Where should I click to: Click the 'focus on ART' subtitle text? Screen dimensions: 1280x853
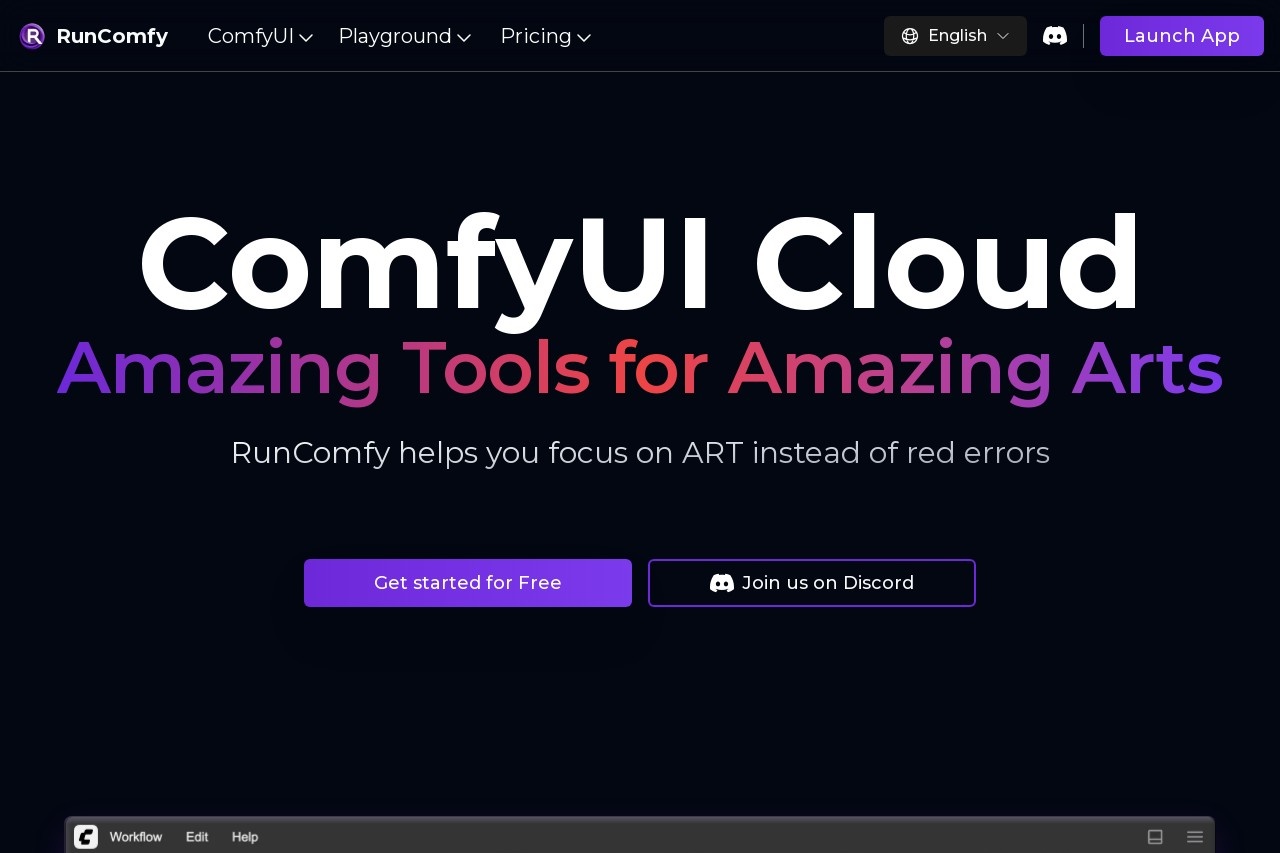coord(646,453)
